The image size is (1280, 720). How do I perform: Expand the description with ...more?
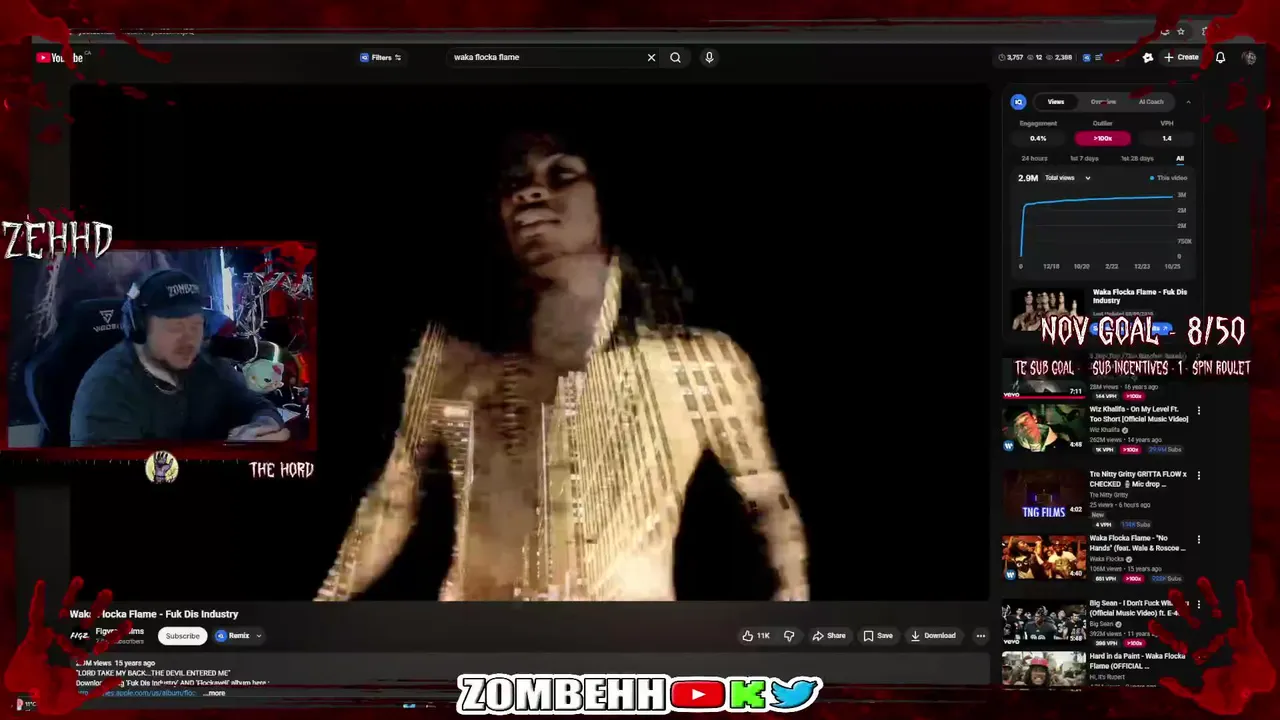(x=215, y=693)
